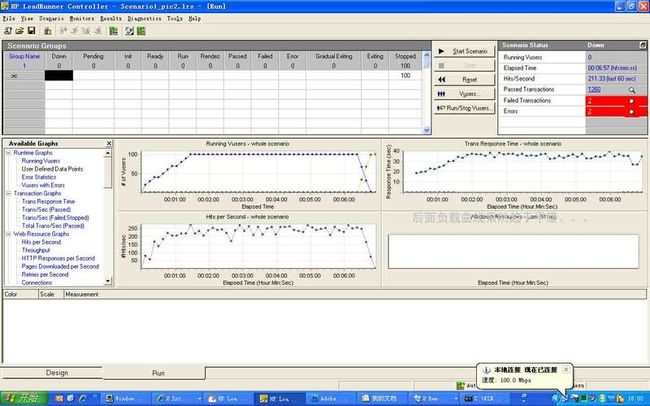Open the Help menu

194,19
